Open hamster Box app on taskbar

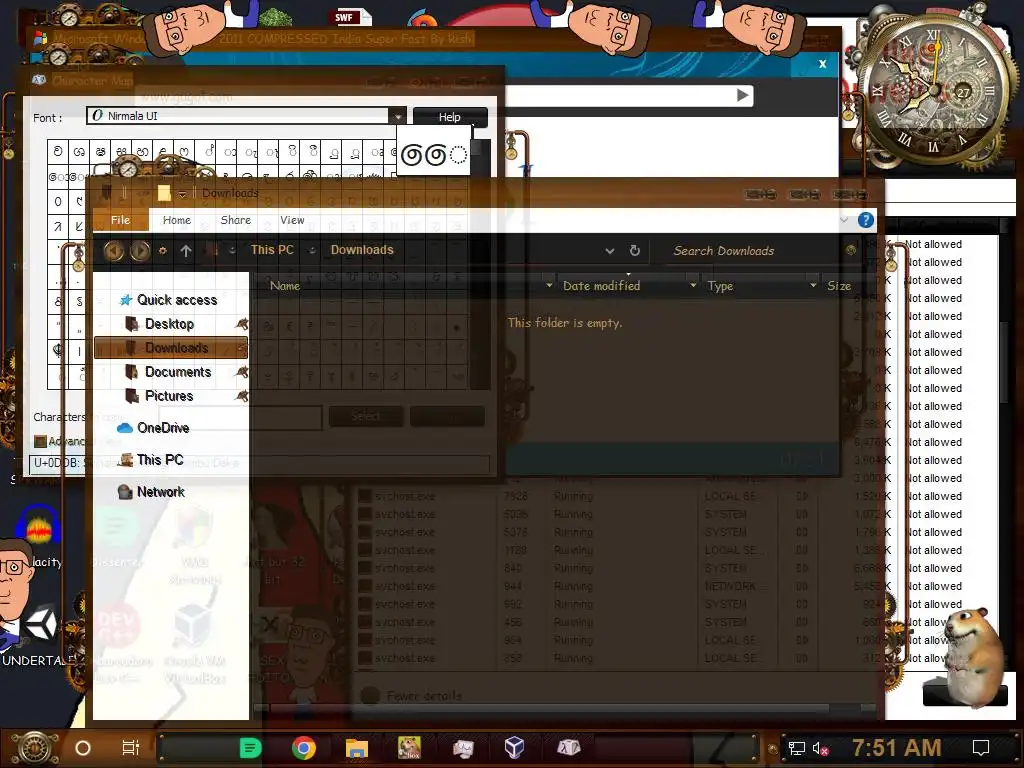[x=409, y=748]
